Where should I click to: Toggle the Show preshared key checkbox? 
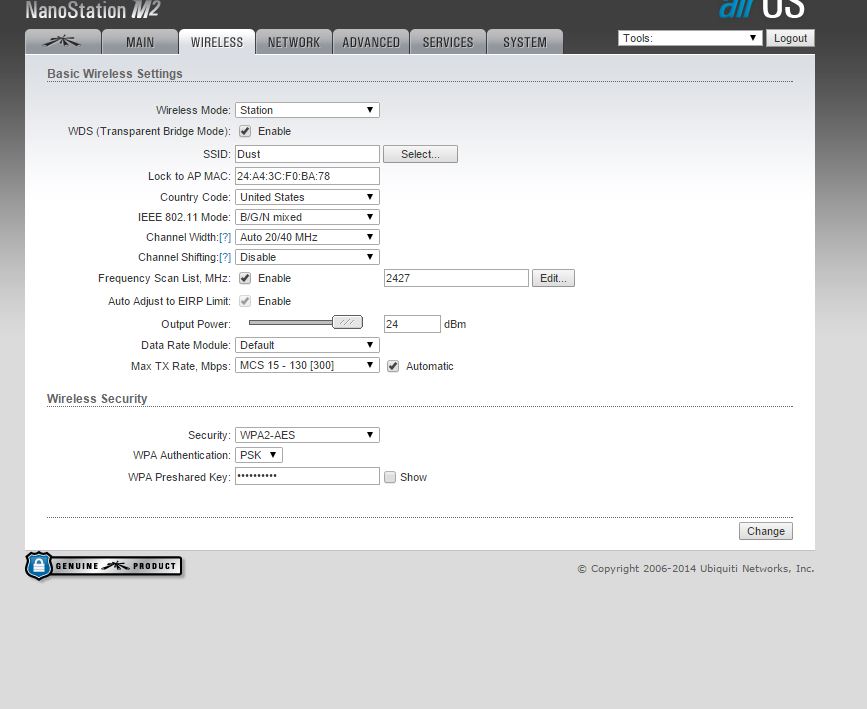point(390,477)
